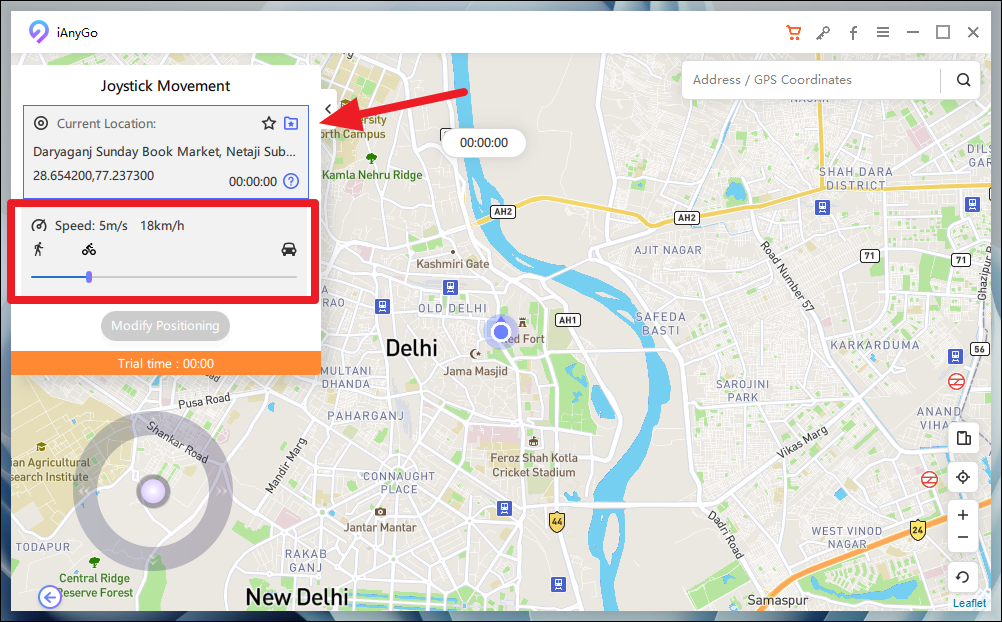Image resolution: width=1002 pixels, height=622 pixels.
Task: Click the Kashmiri Gate map label
Action: tap(452, 263)
